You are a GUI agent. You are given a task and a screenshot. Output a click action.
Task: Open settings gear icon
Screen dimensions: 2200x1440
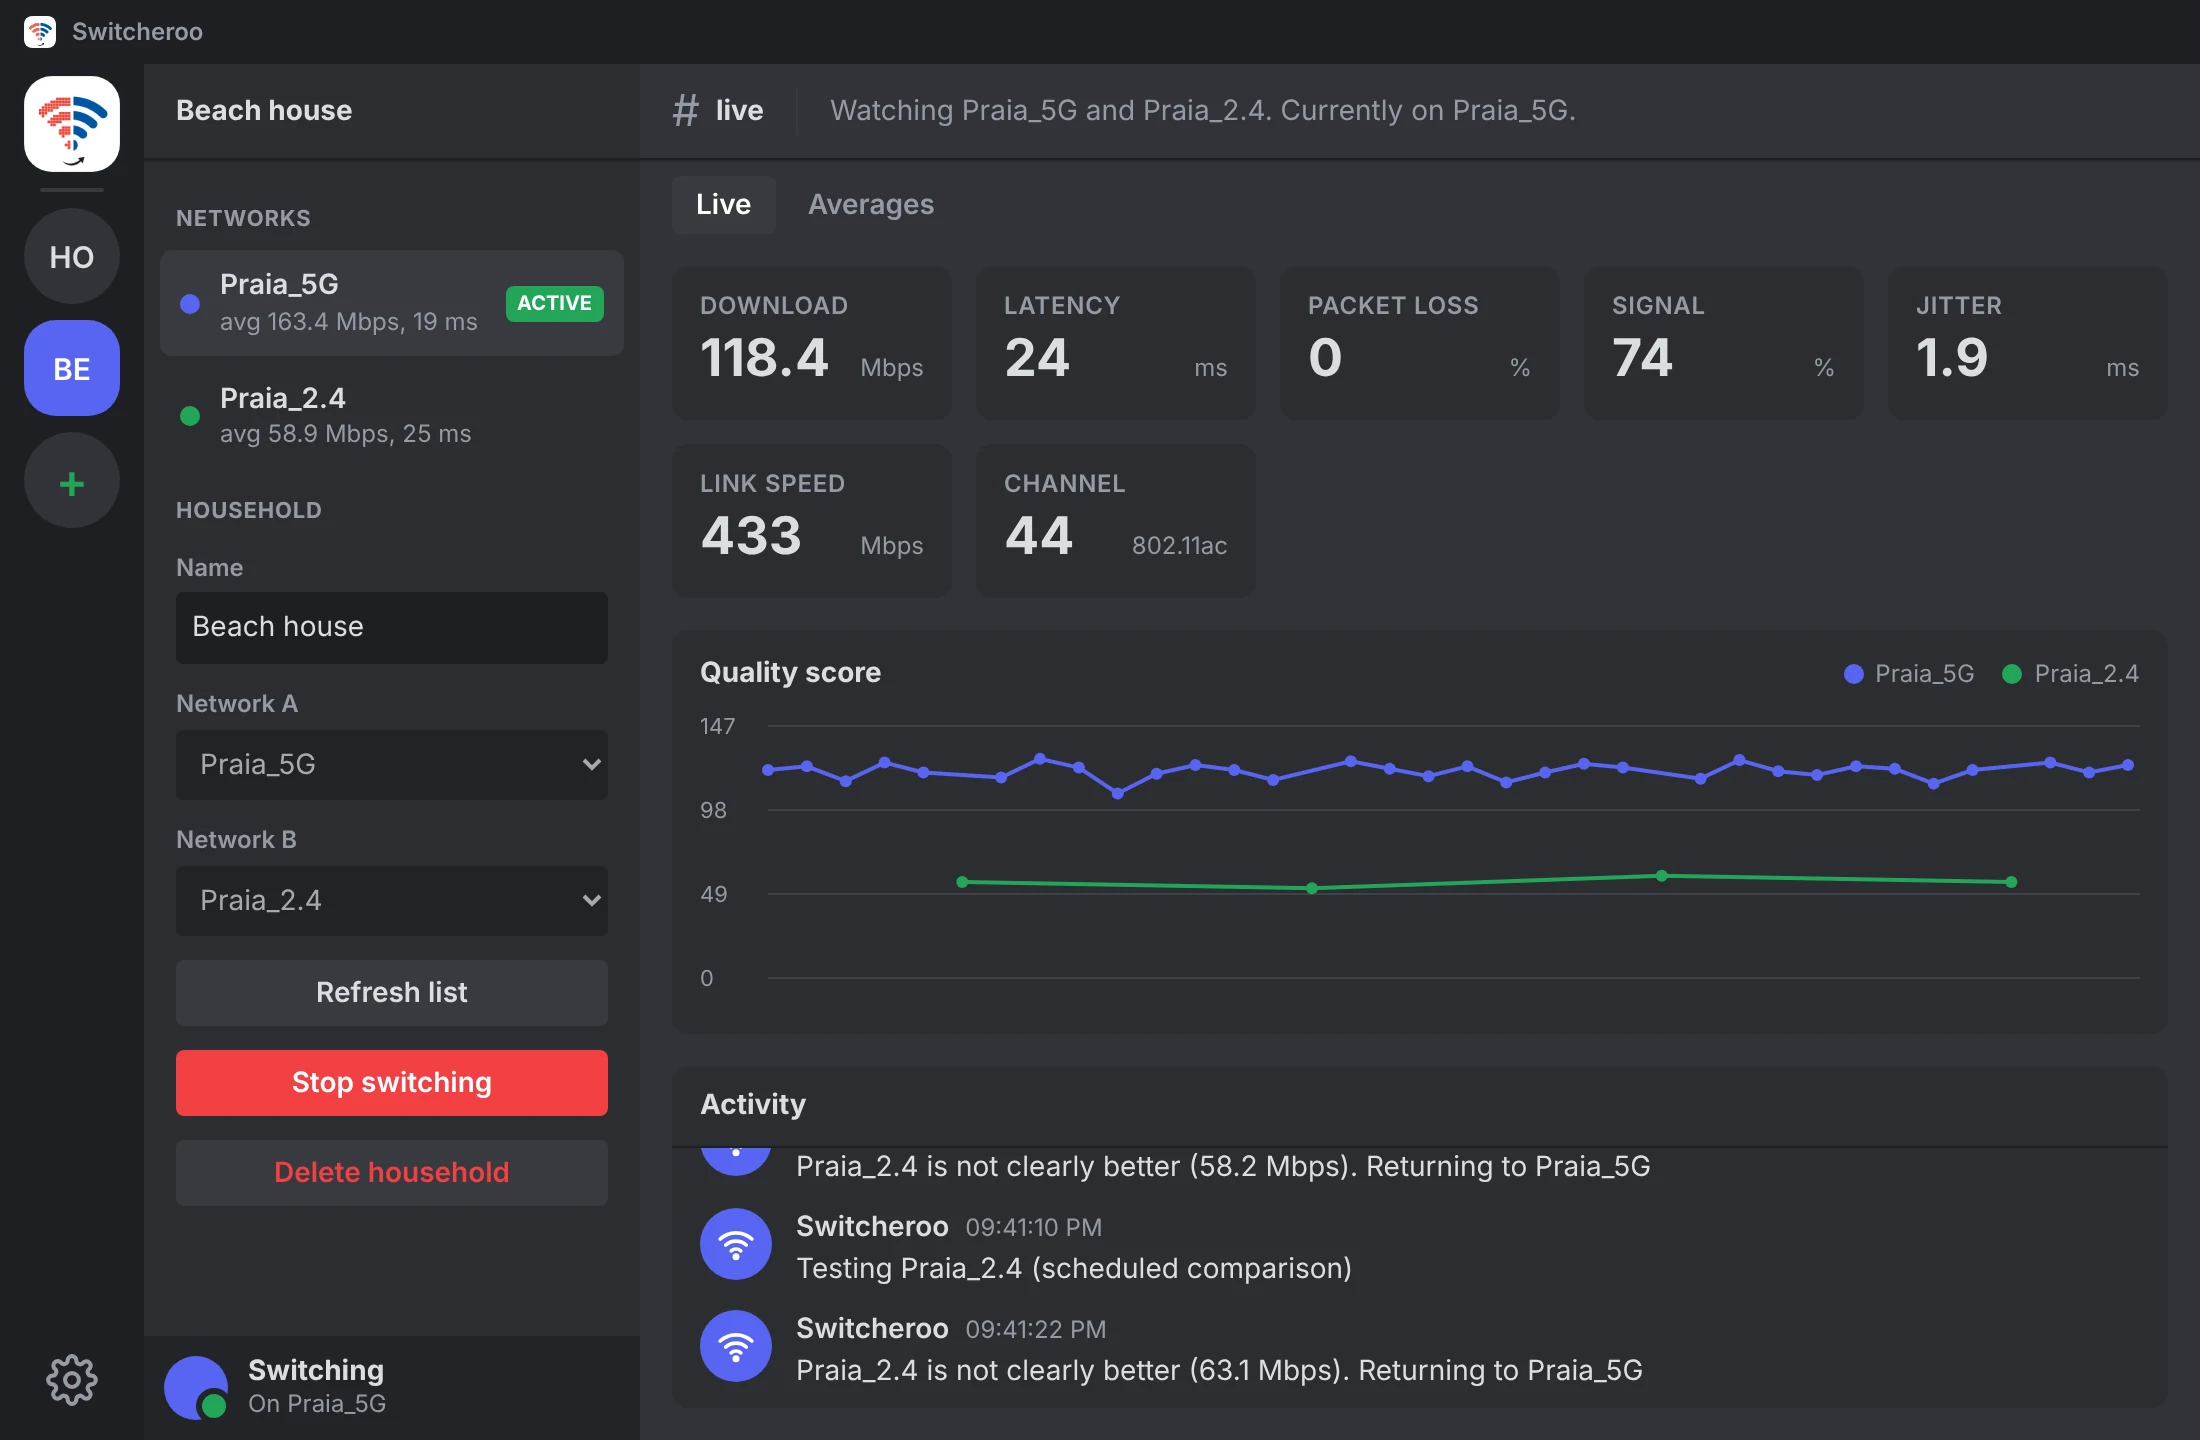click(x=72, y=1380)
